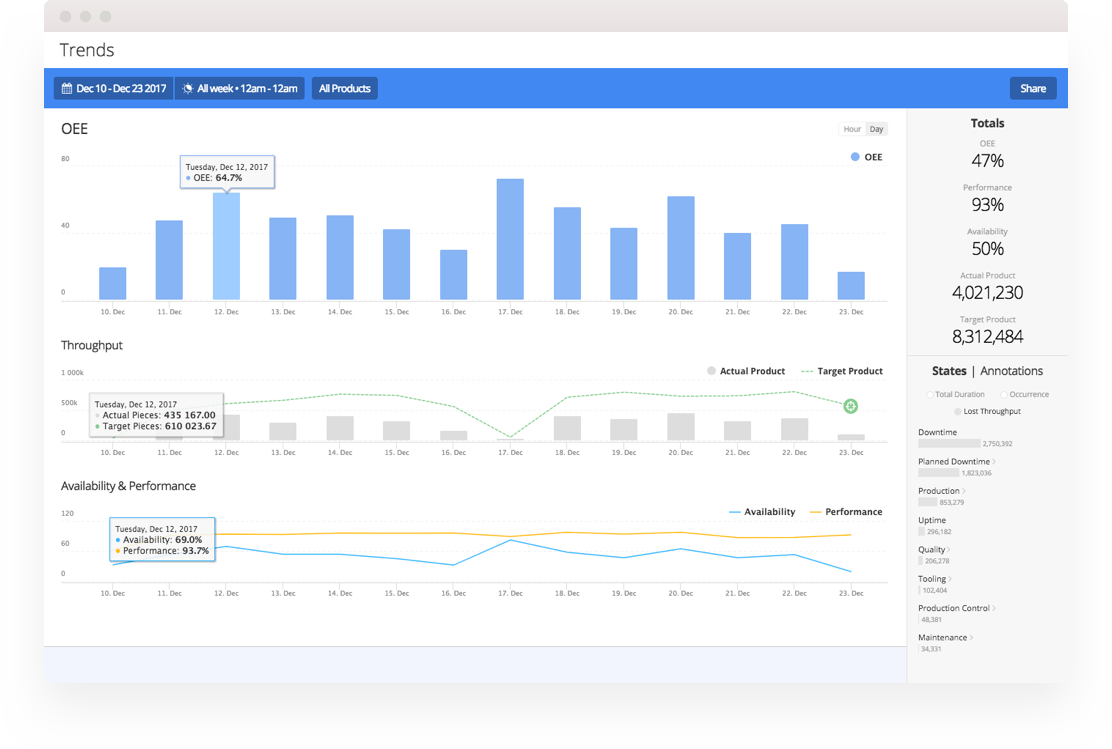Expand the Planned Downtime state
This screenshot has height=749, width=1112.
click(994, 462)
